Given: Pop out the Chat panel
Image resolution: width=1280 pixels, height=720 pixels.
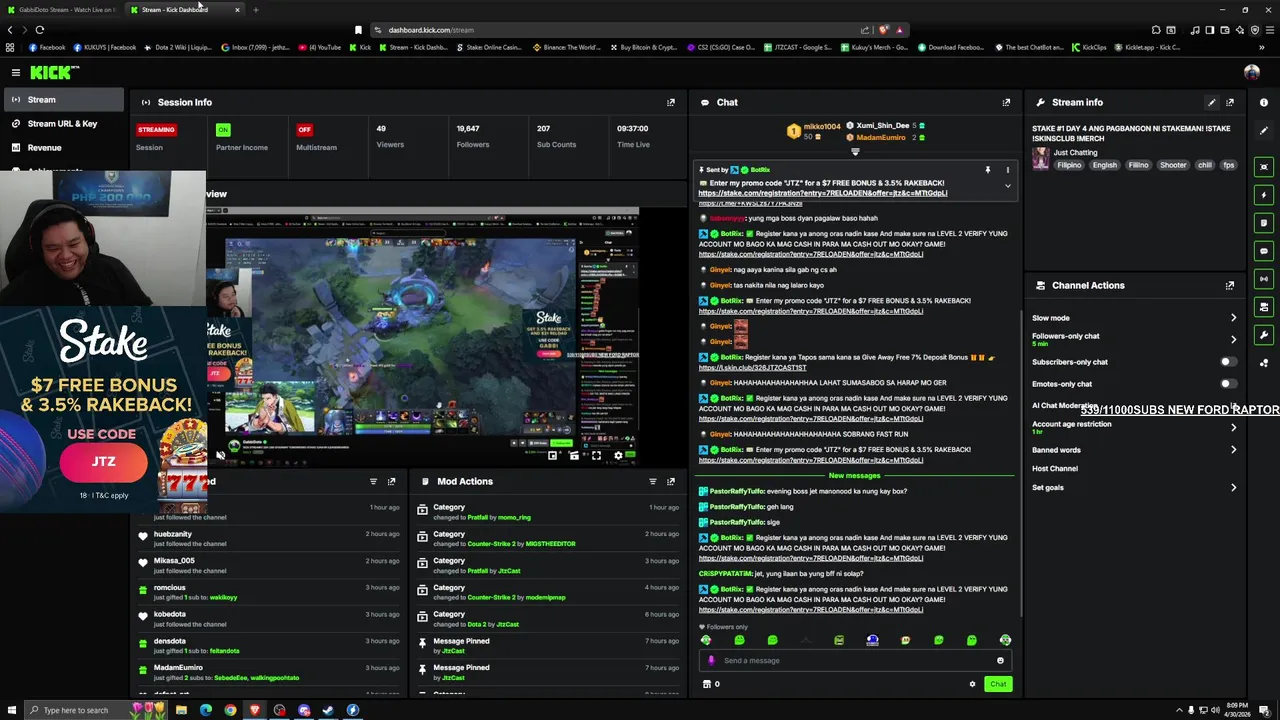Looking at the screenshot, I should tap(1006, 102).
